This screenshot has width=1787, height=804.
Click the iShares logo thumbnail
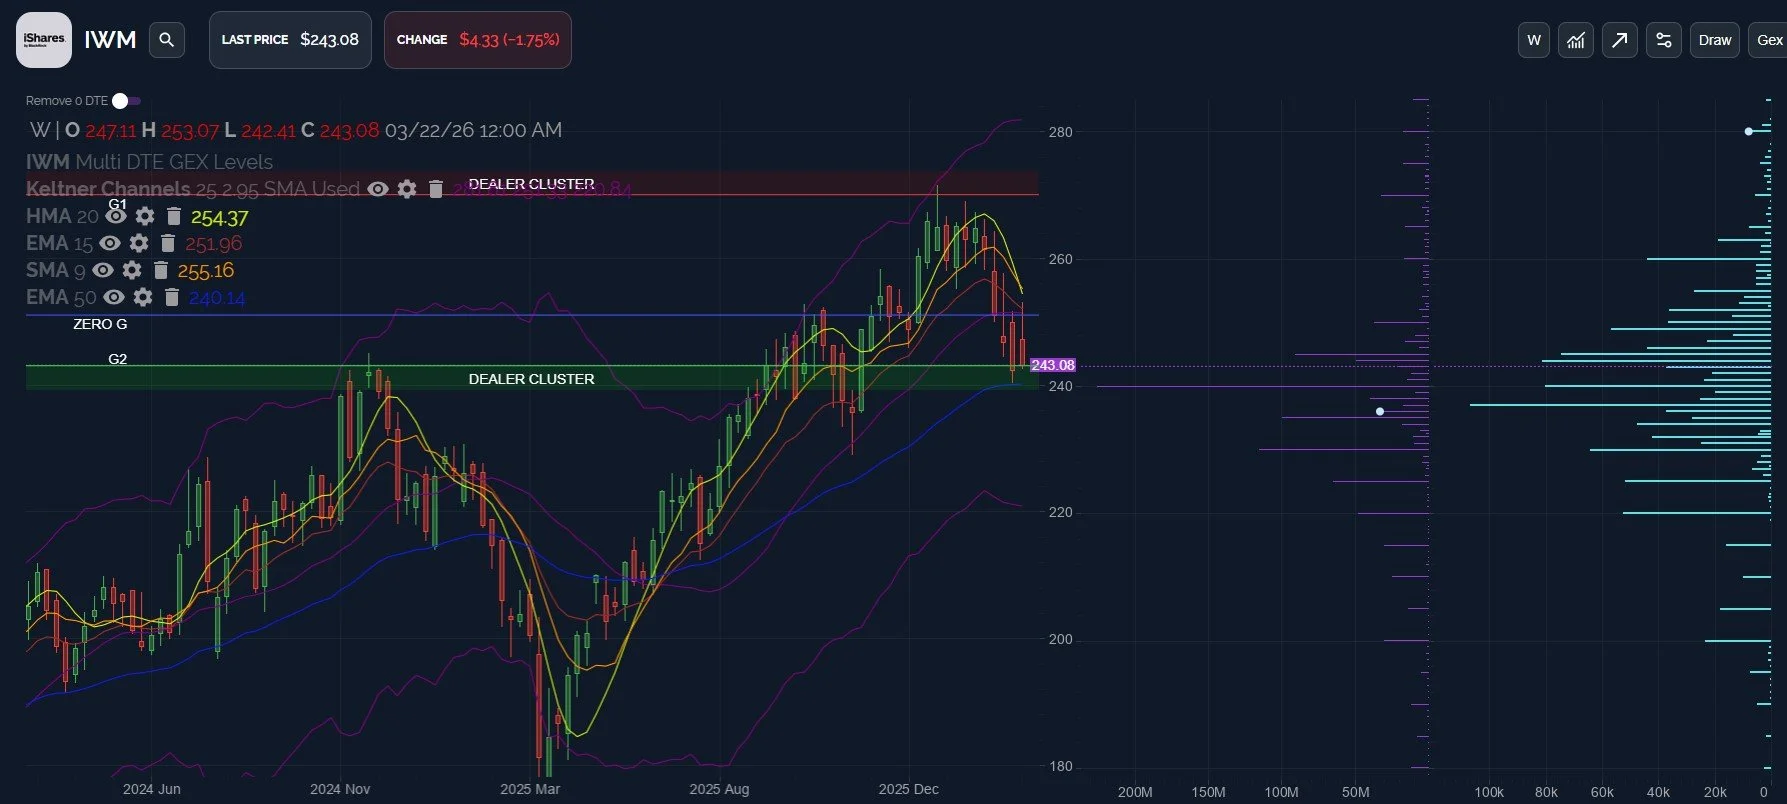click(44, 40)
